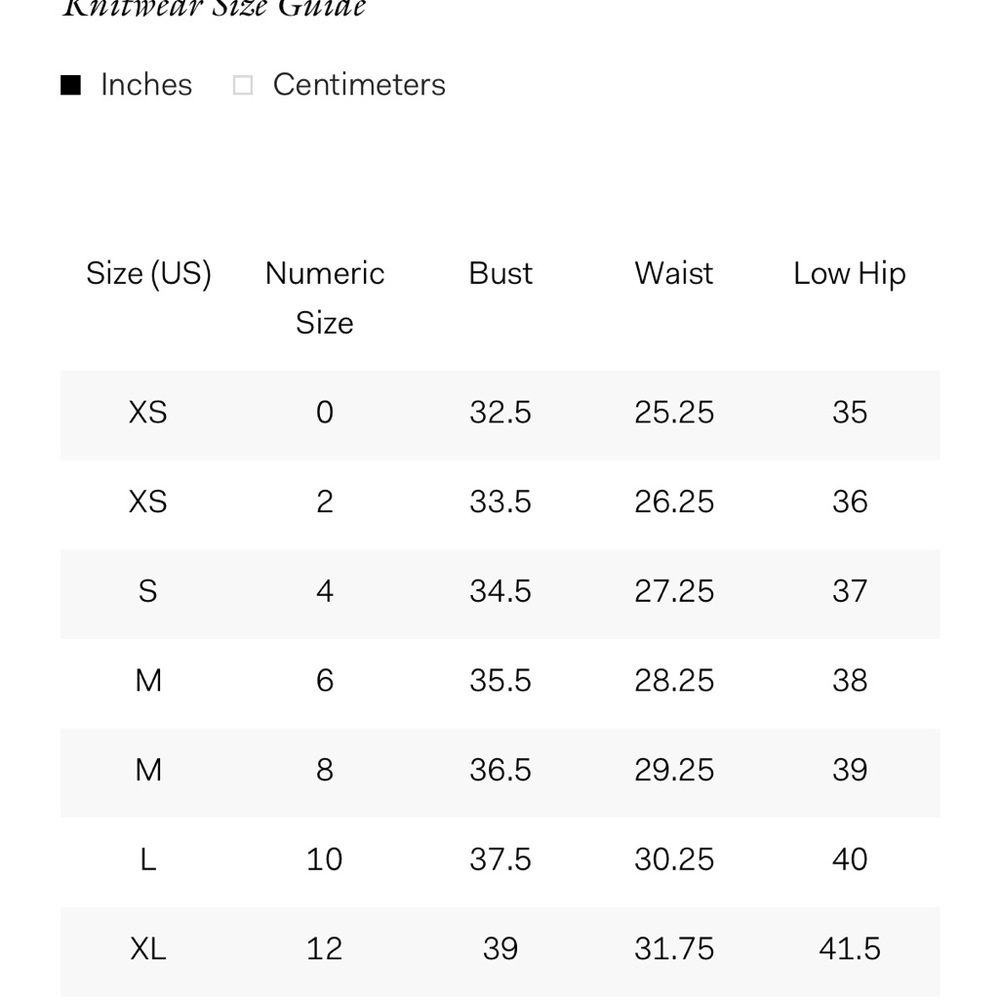The height and width of the screenshot is (1000, 1000).
Task: Click the Size (US) column header
Action: [149, 274]
